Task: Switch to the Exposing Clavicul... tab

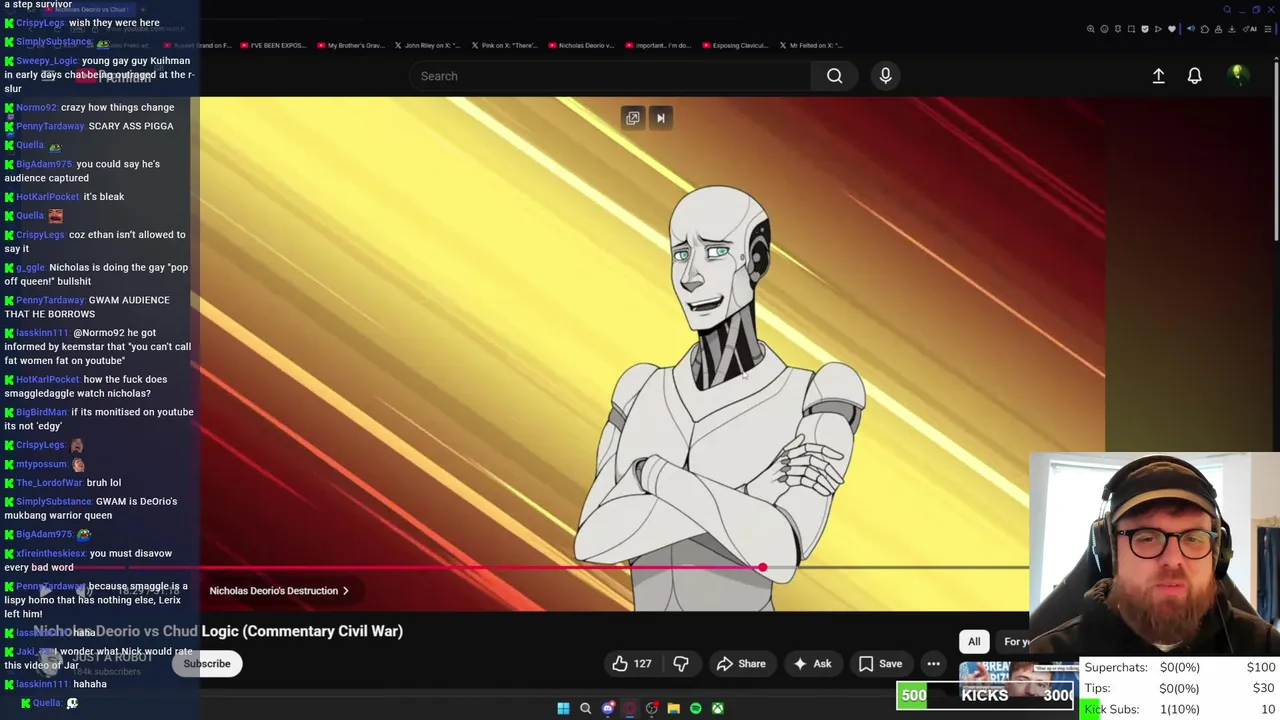Action: [736, 45]
